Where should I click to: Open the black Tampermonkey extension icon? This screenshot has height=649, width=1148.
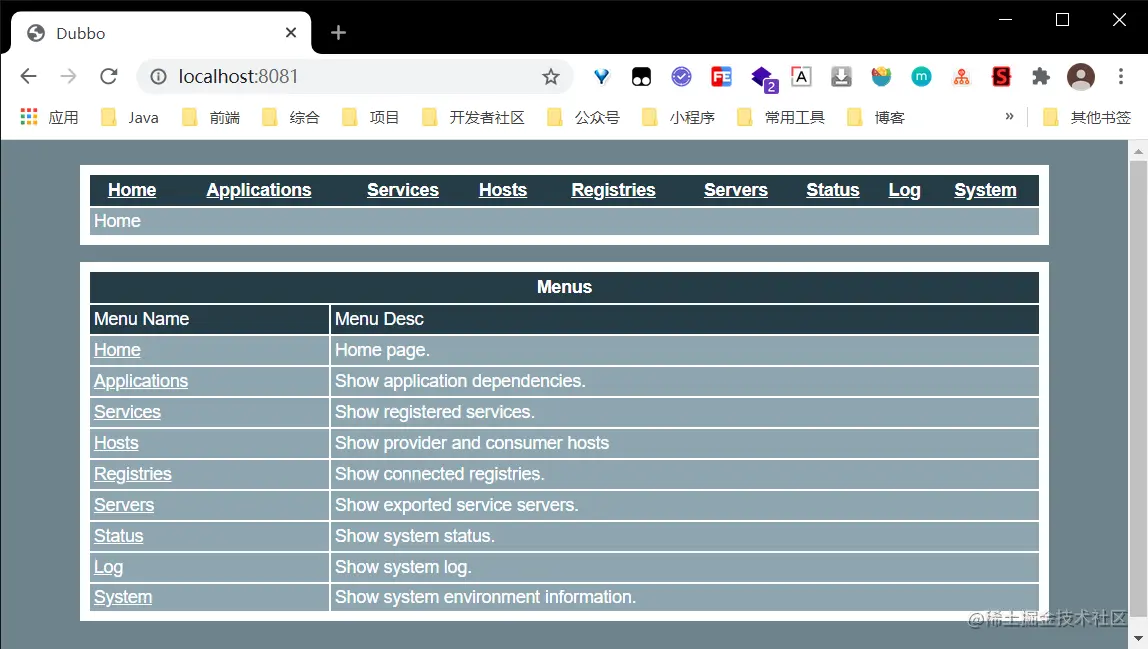(x=641, y=76)
